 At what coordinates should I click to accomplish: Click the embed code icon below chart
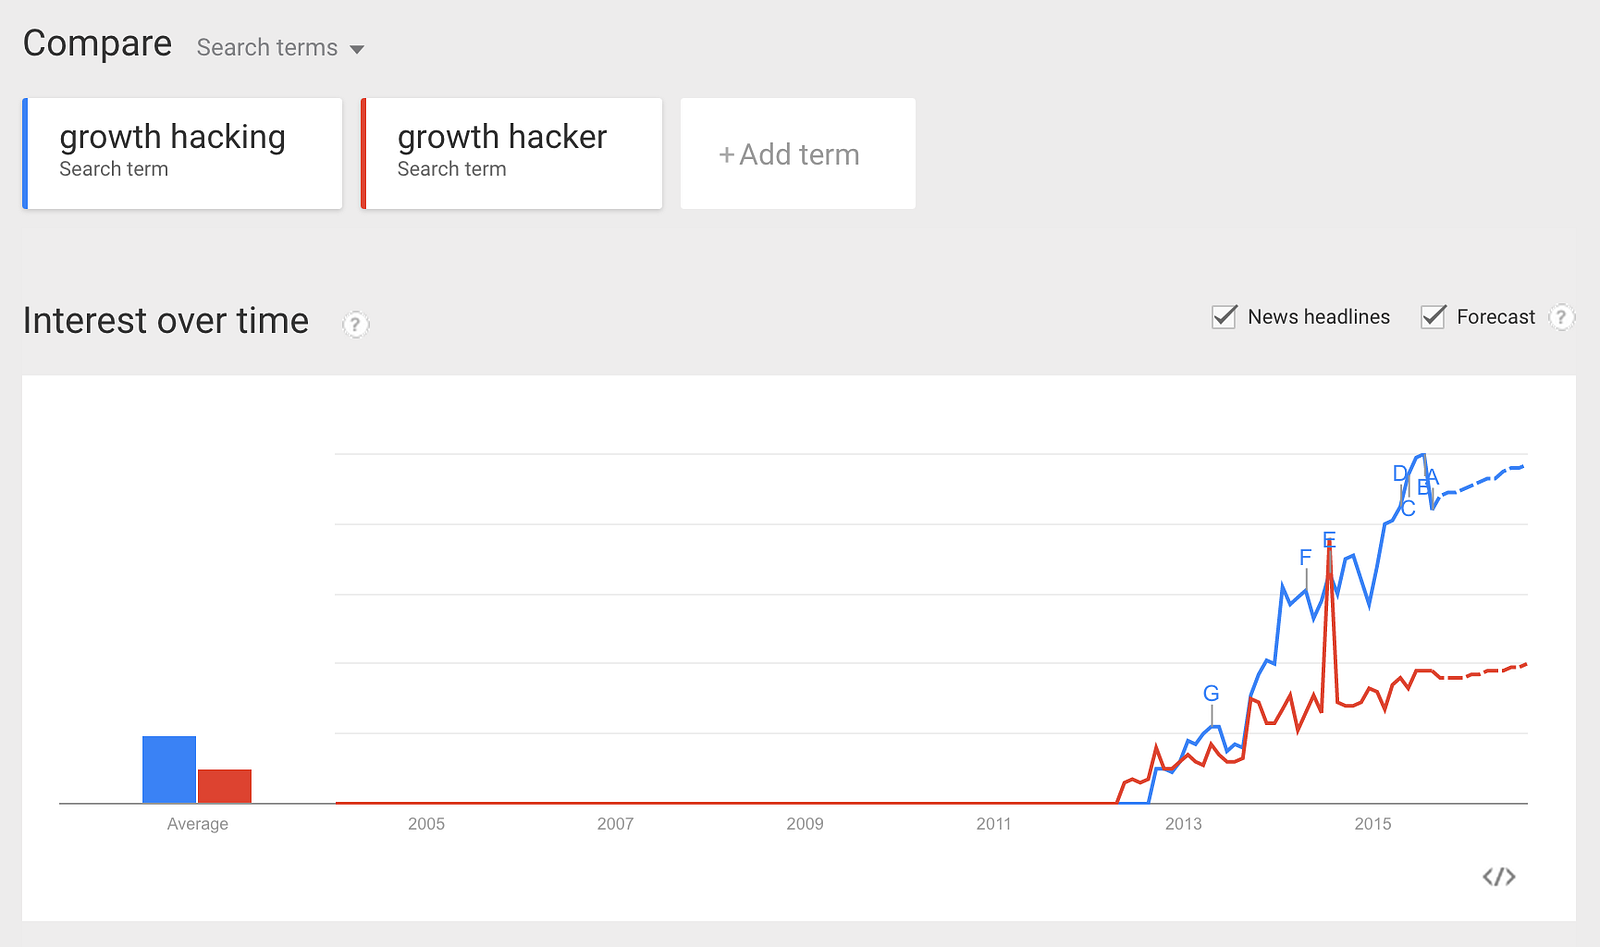[1498, 877]
